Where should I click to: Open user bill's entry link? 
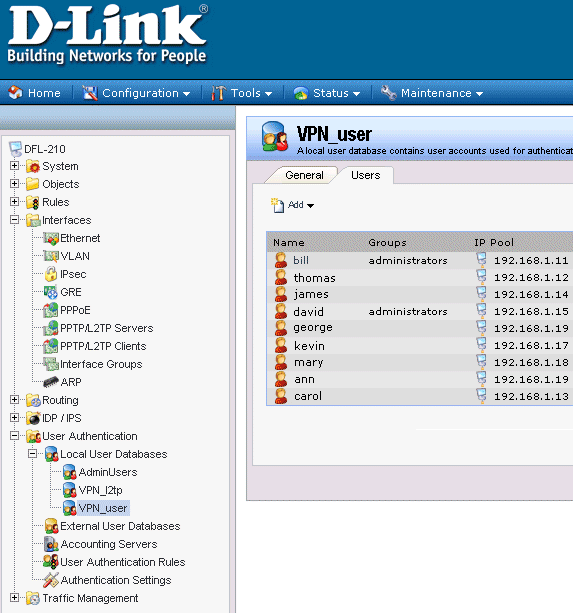301,260
